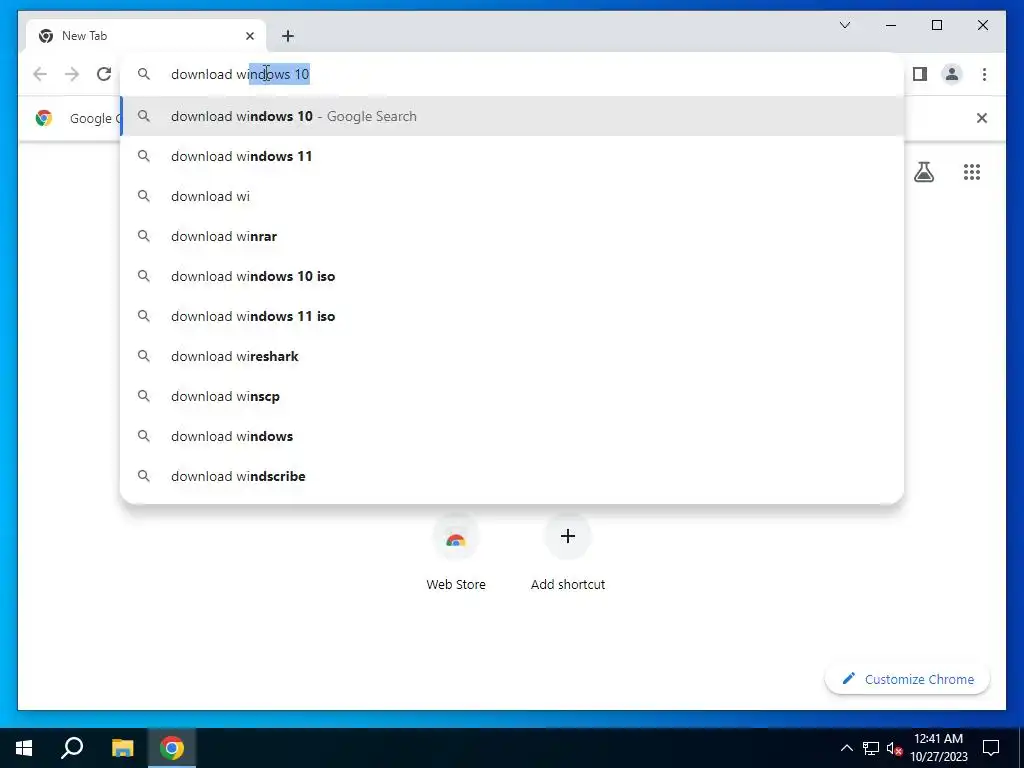Close the Chrome window
Image resolution: width=1024 pixels, height=768 pixels.
click(x=982, y=25)
